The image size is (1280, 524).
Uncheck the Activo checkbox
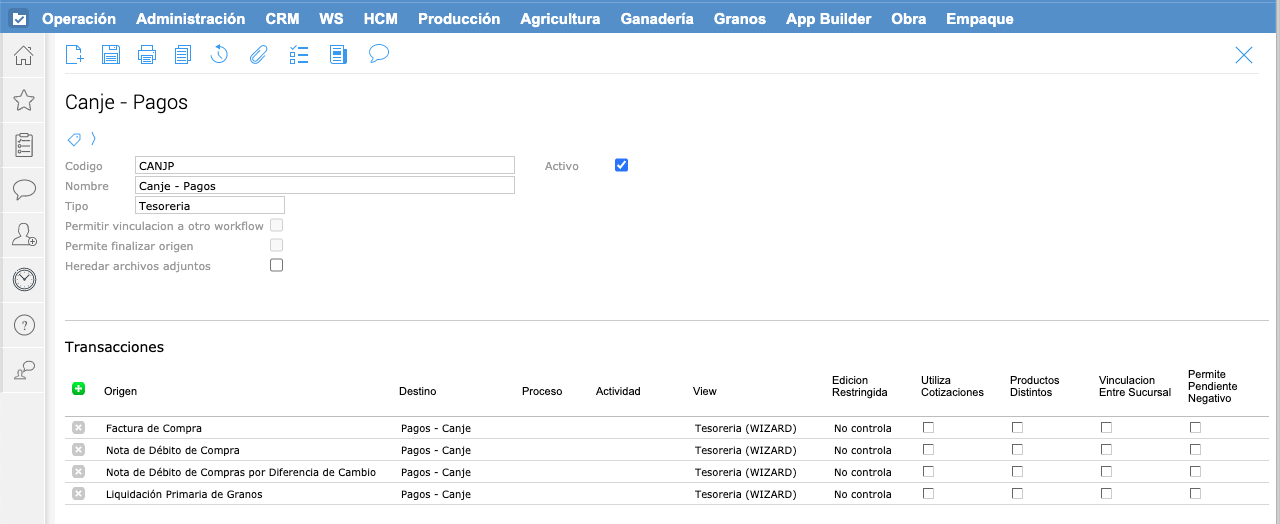click(x=621, y=165)
